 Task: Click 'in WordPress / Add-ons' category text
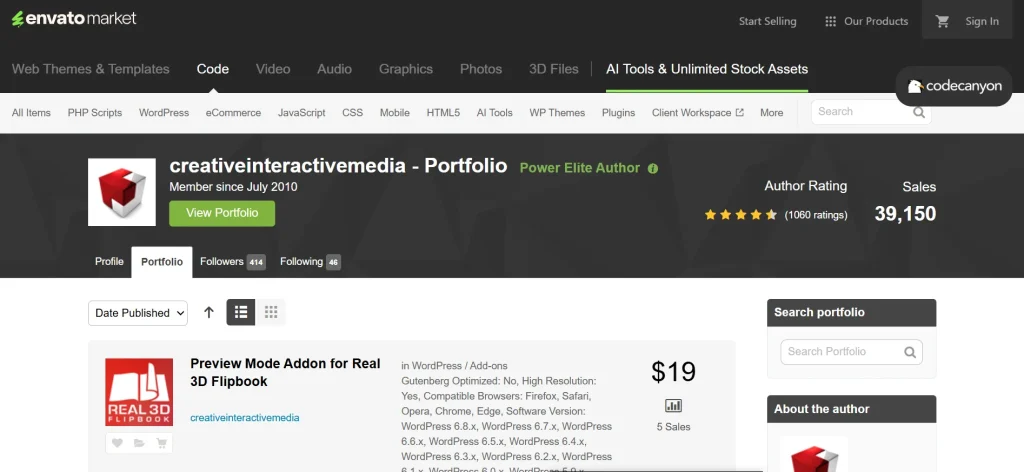point(455,366)
